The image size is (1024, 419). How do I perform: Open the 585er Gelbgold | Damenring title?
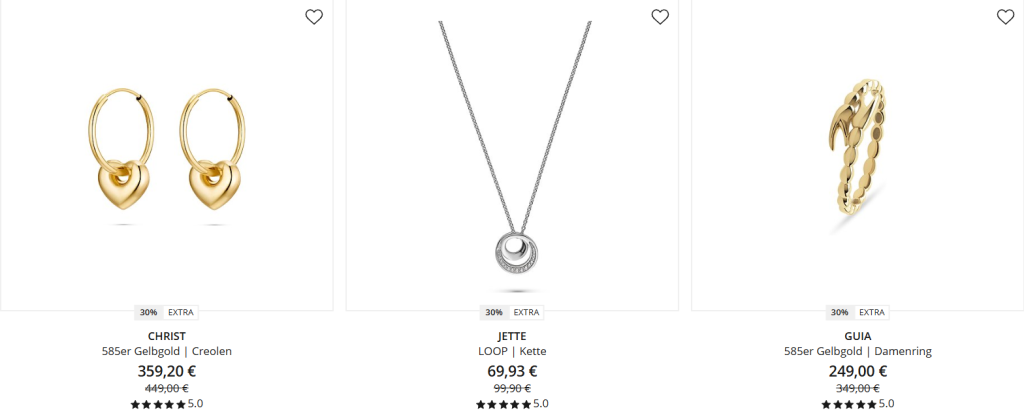coord(857,352)
